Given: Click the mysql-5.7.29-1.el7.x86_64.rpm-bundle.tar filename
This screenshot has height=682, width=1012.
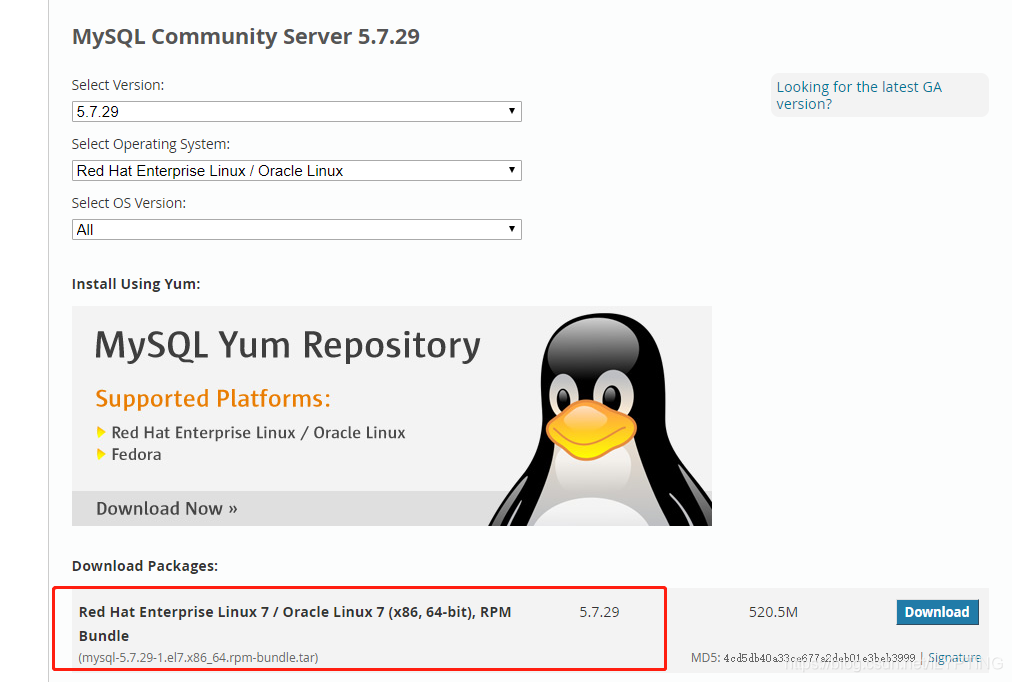Looking at the screenshot, I should coord(198,657).
